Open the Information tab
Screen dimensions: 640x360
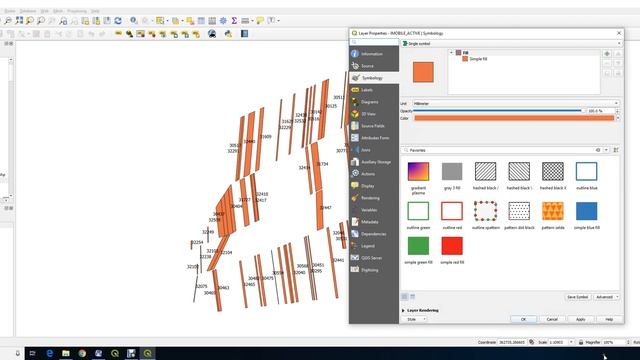[374, 54]
